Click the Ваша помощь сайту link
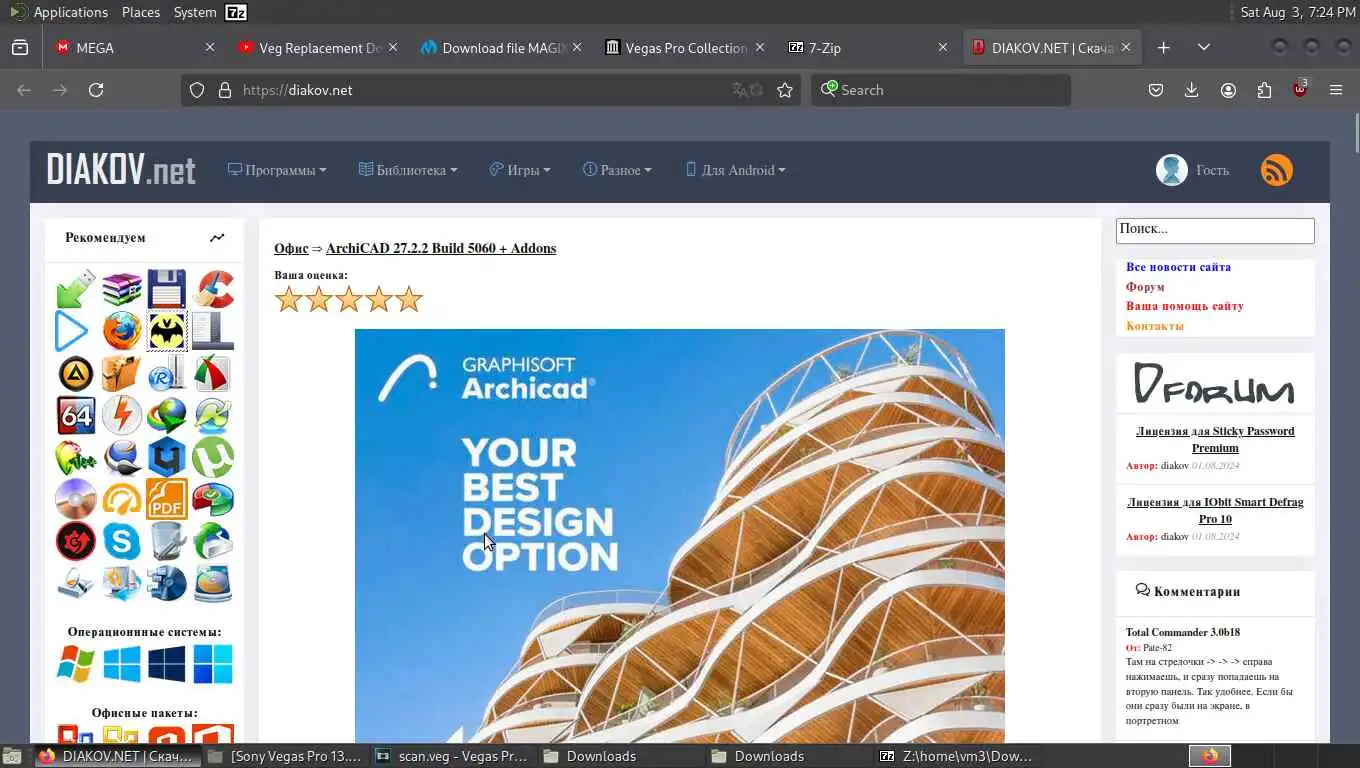 coord(1185,306)
